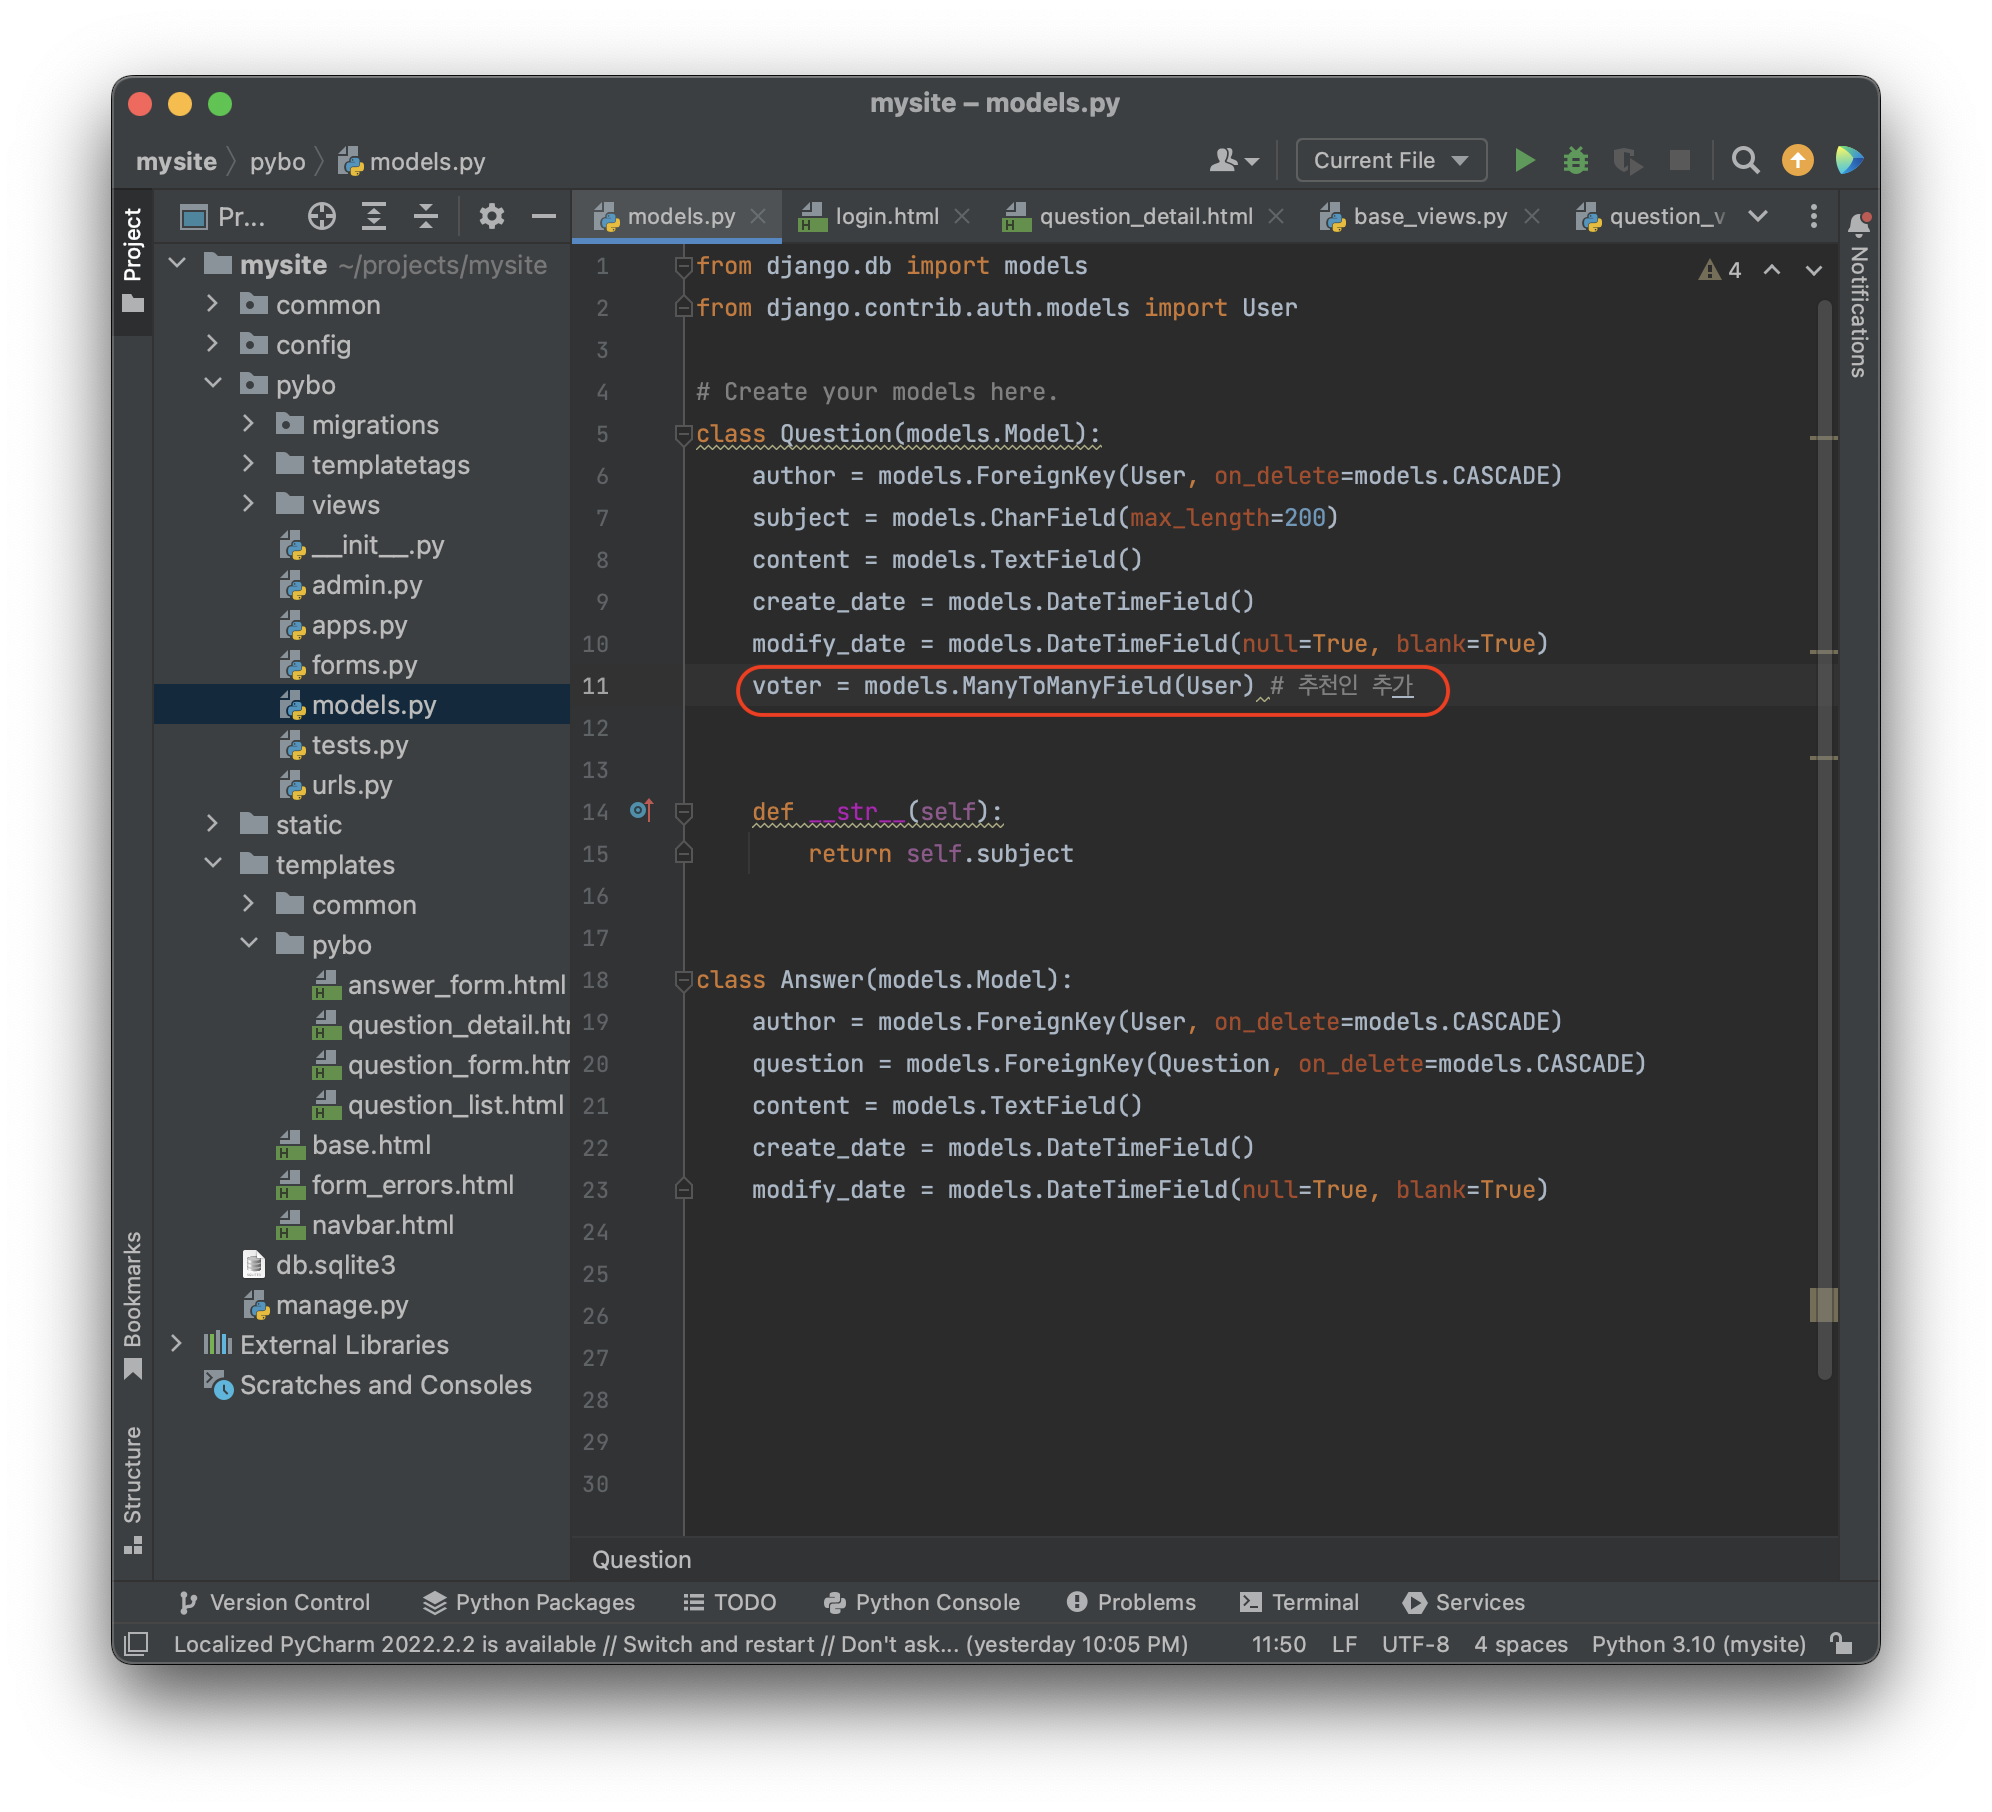The height and width of the screenshot is (1812, 1992).
Task: Click the Expand All icon in Project panel
Action: 374,216
